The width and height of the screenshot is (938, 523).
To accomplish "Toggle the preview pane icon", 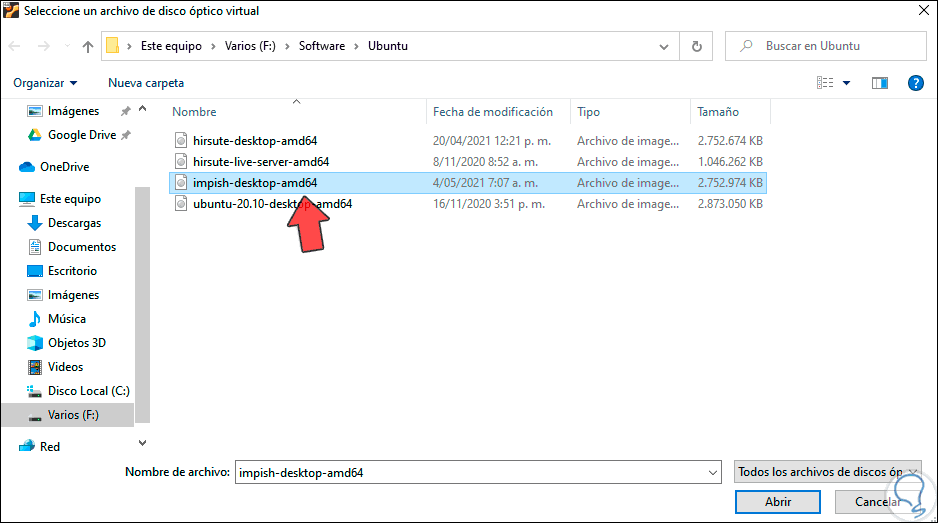I will pyautogui.click(x=879, y=83).
